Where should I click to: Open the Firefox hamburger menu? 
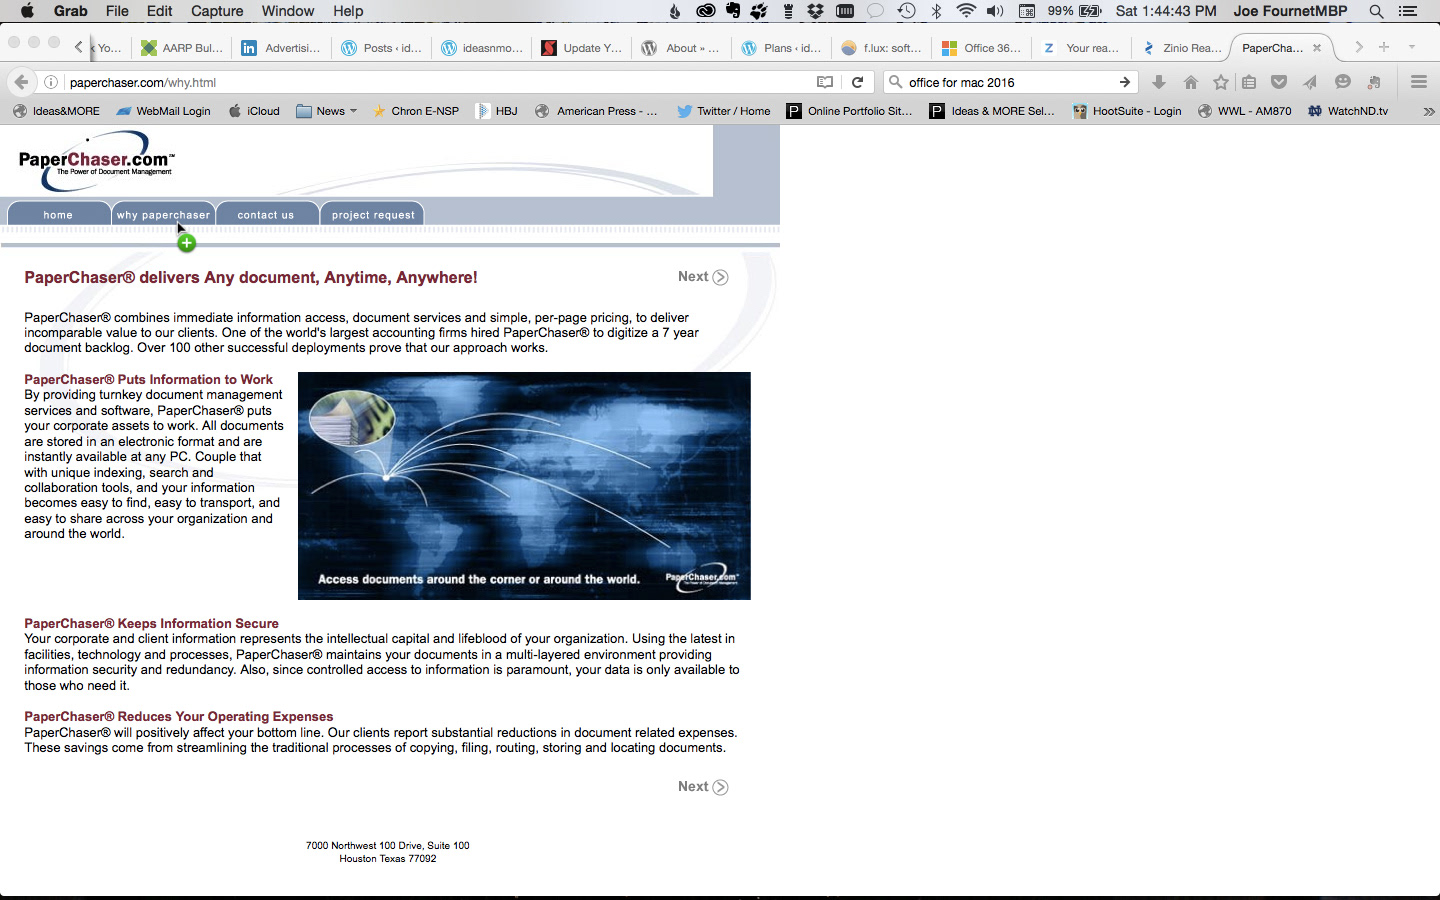click(1419, 82)
